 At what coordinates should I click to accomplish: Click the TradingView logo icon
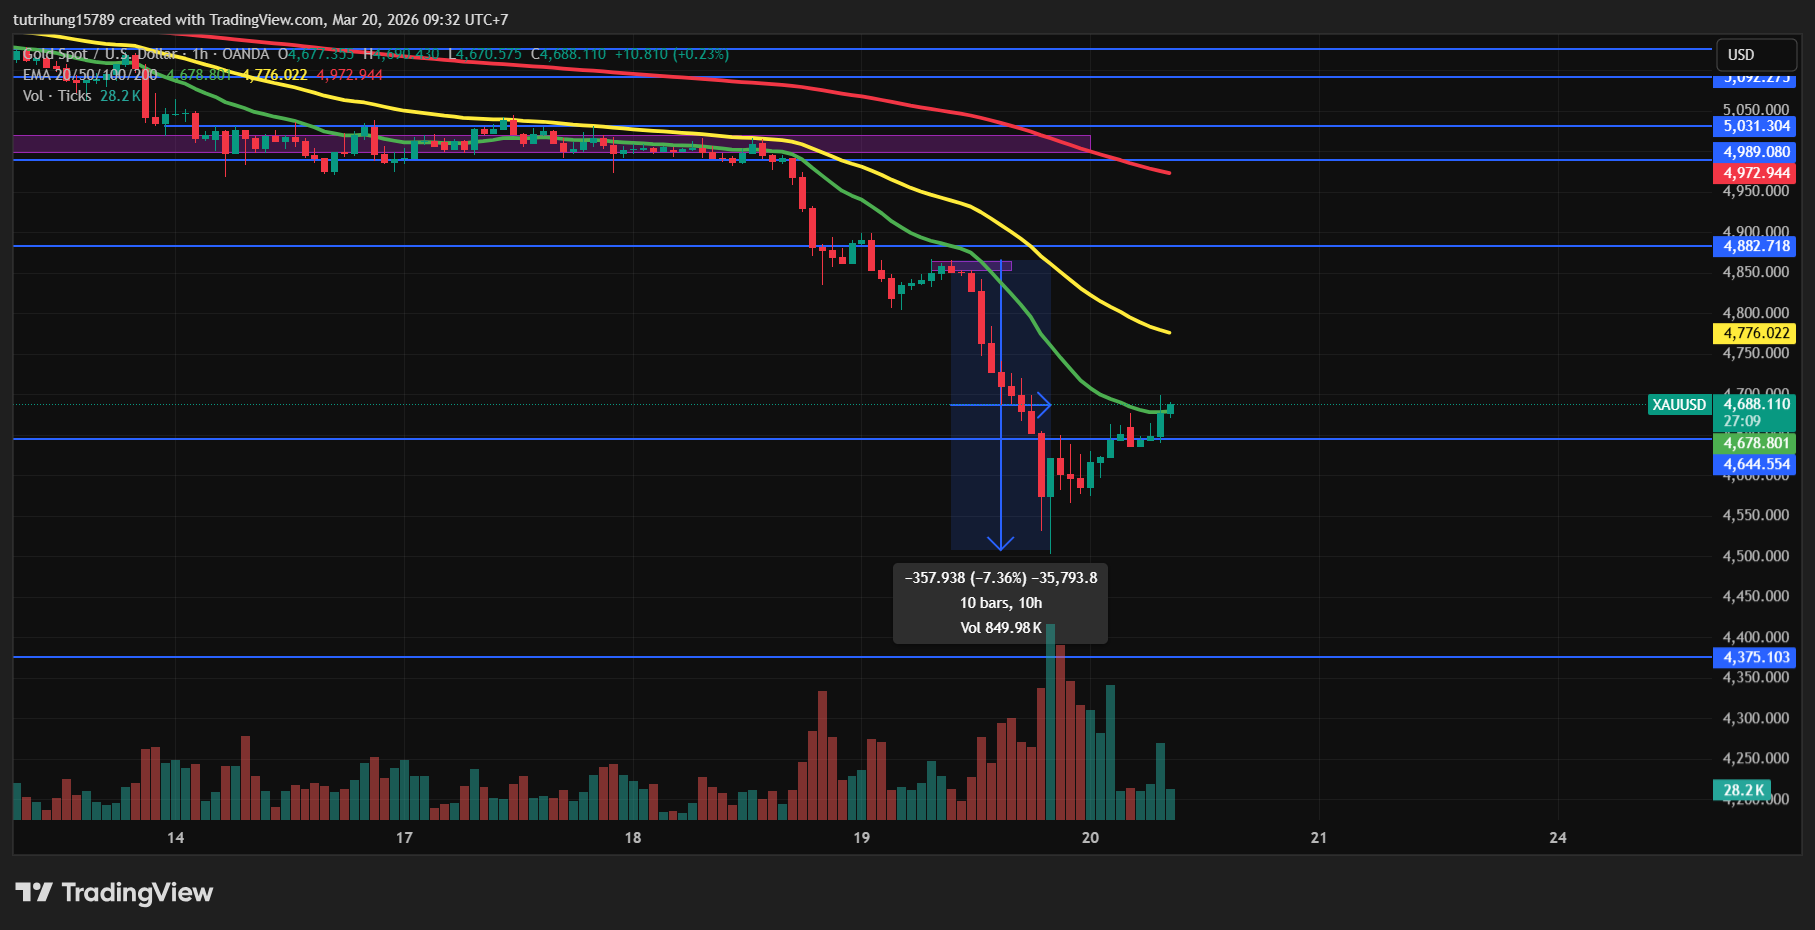(x=34, y=892)
